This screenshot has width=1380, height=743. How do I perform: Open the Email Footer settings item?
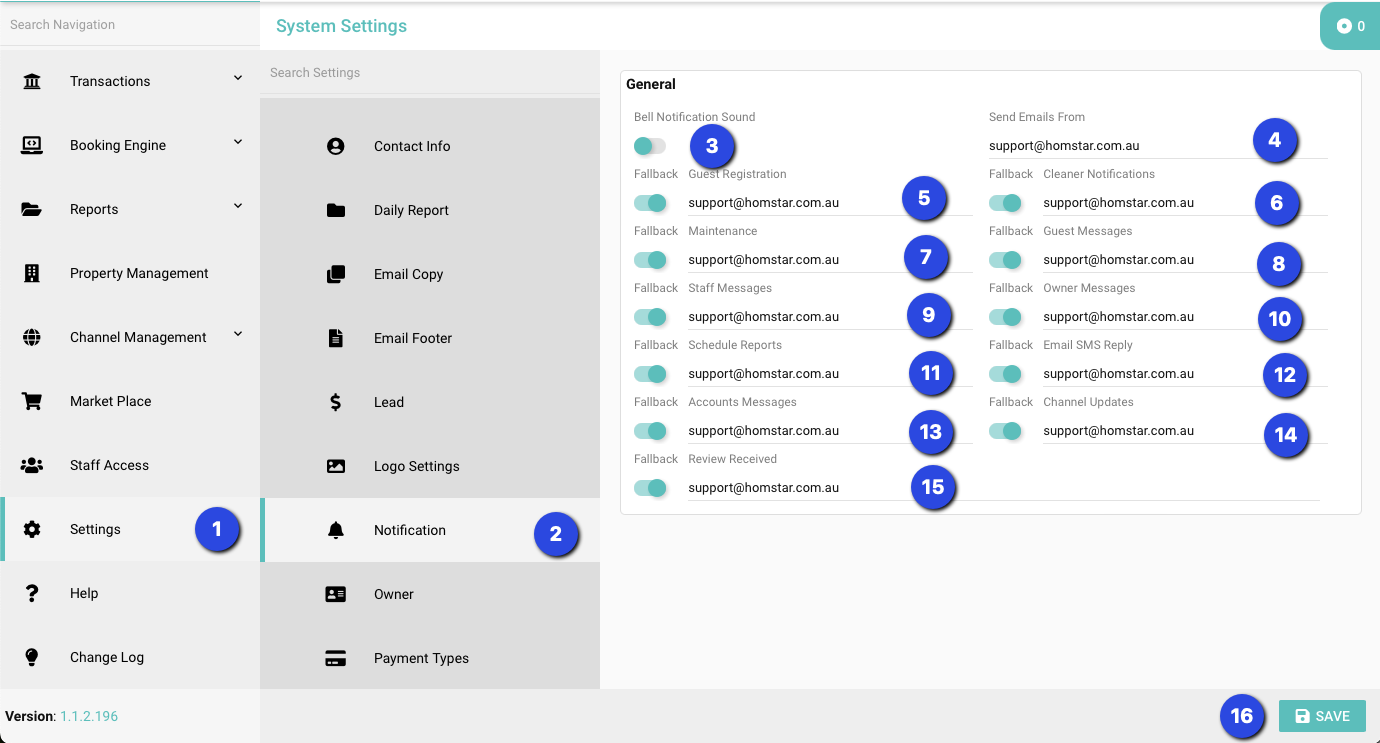click(x=412, y=338)
